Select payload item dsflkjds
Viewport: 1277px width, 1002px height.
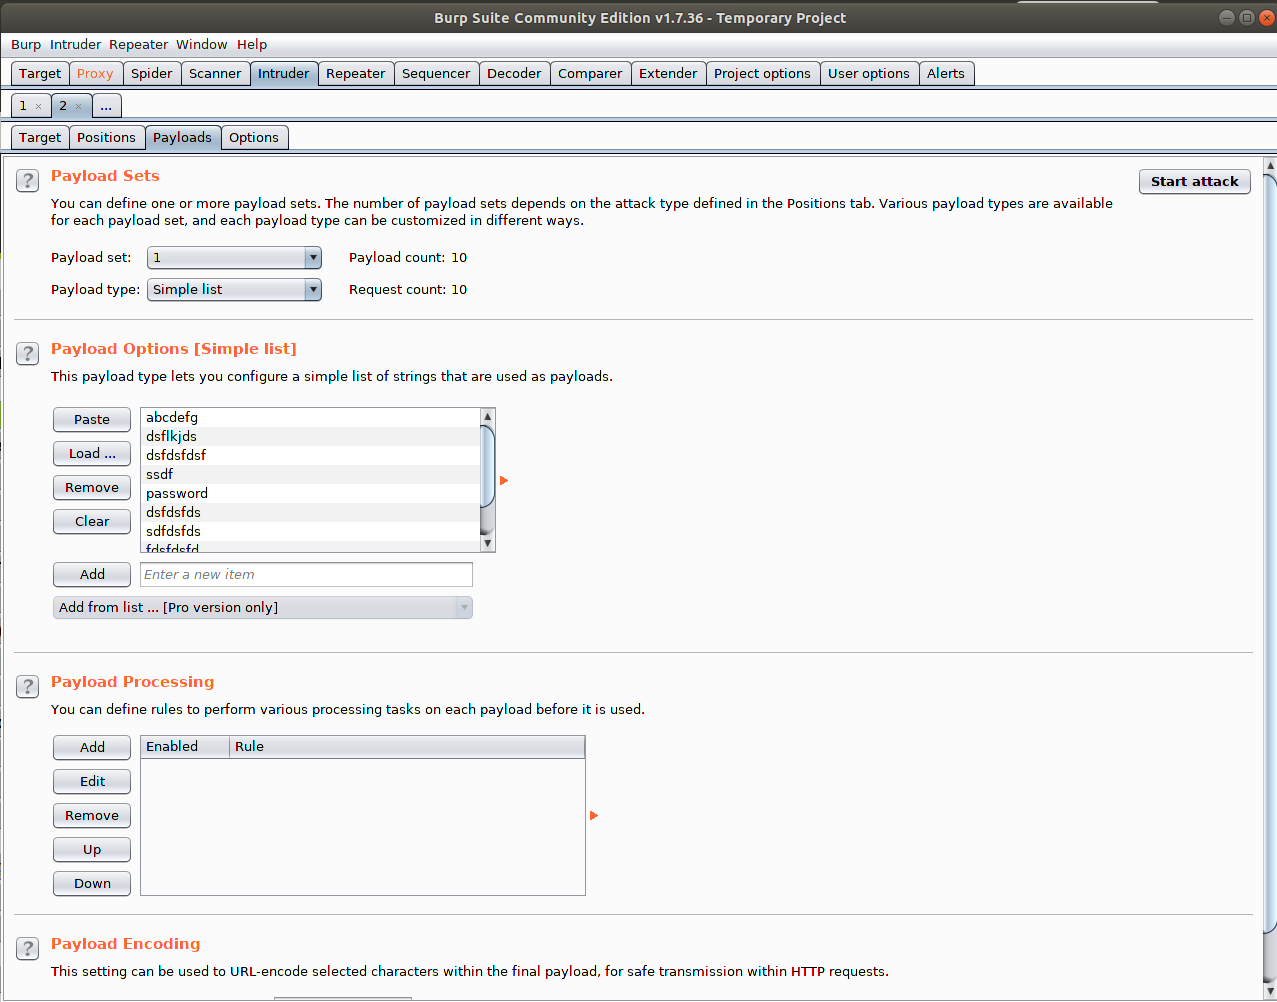tap(310, 437)
